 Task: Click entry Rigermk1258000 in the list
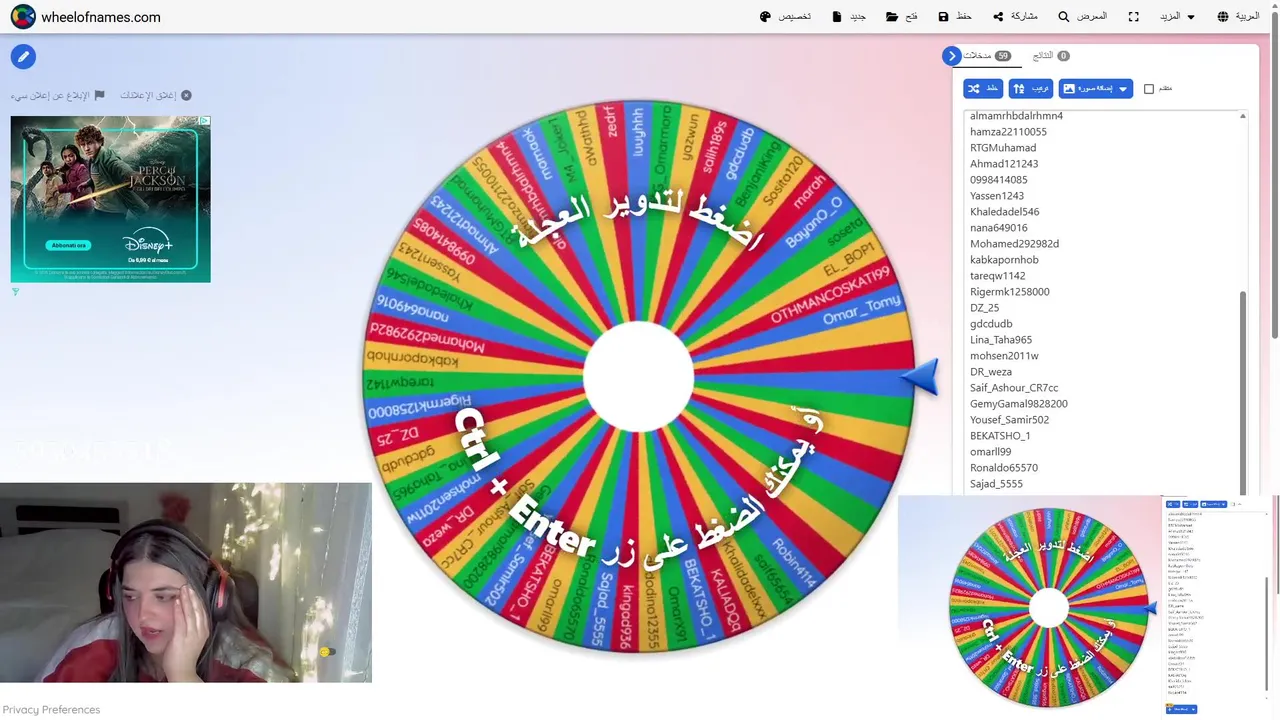pyautogui.click(x=1009, y=292)
